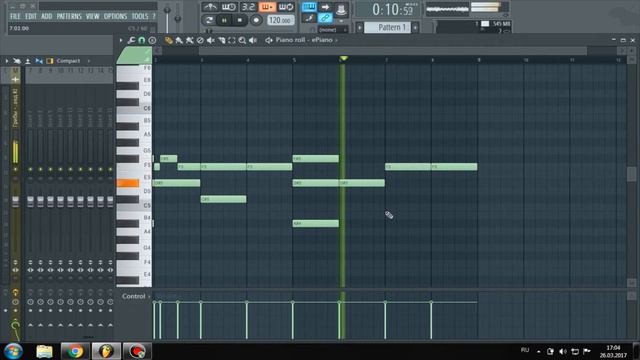Click mixer blue waveform view icon
640x360 pixels.
tap(39, 61)
